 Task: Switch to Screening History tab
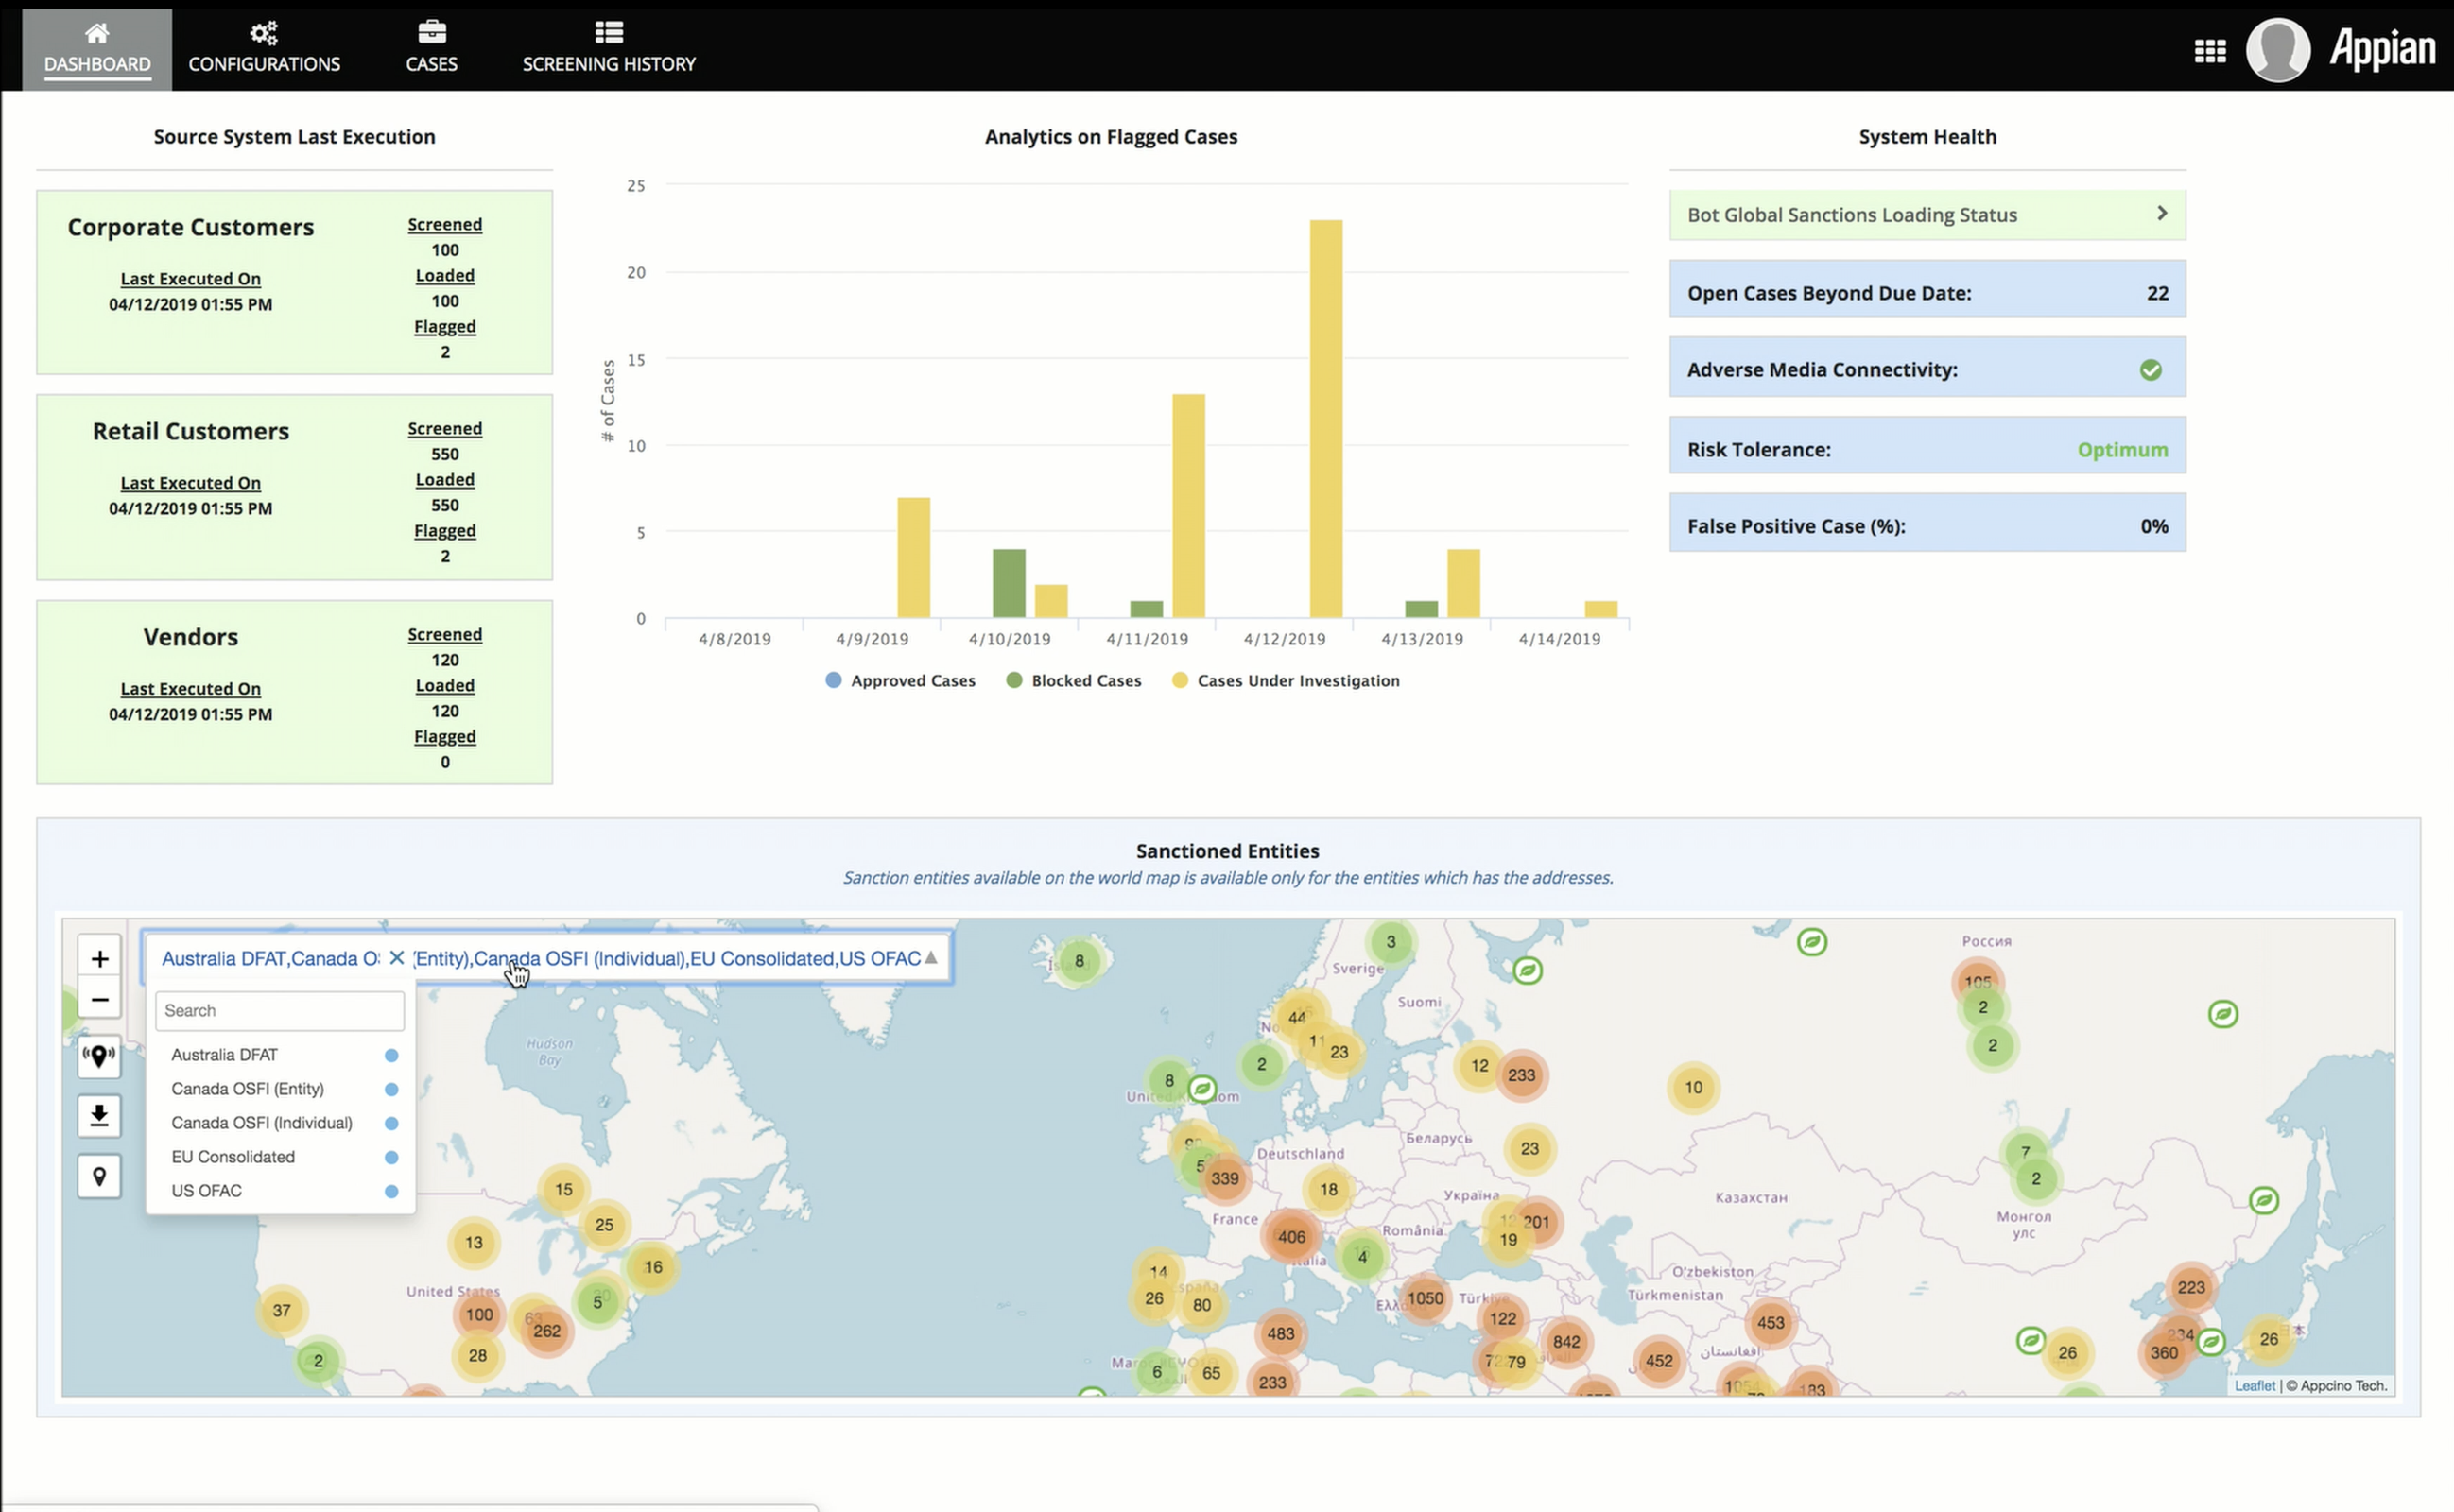(x=608, y=48)
